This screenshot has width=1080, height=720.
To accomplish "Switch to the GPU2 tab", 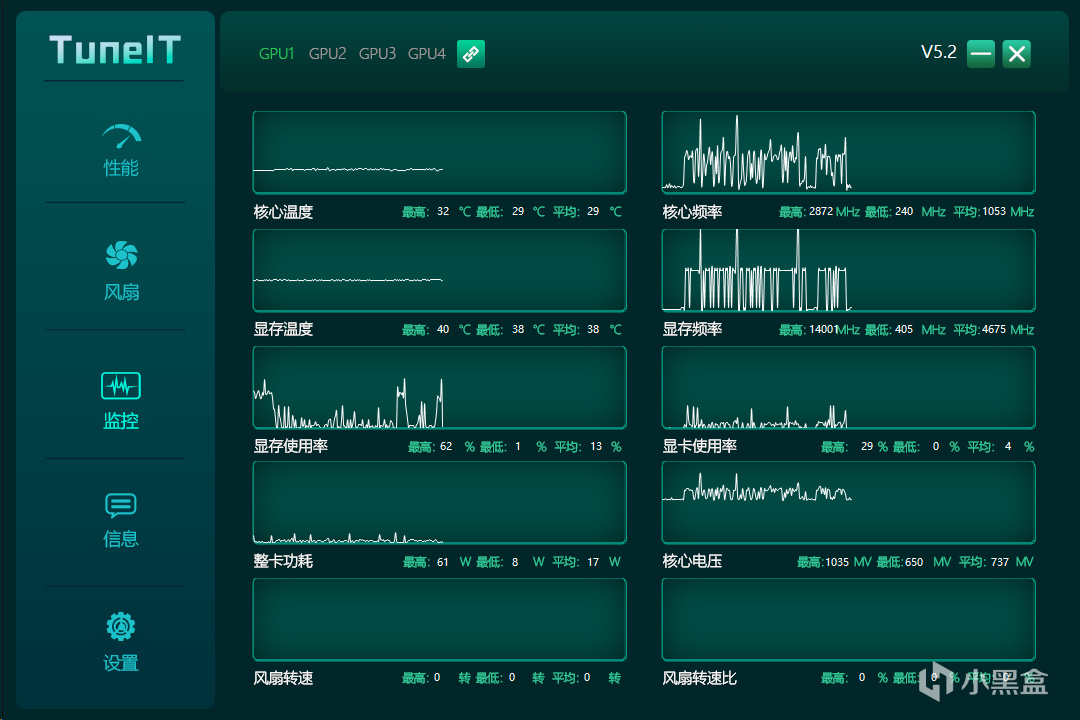I will (x=327, y=54).
